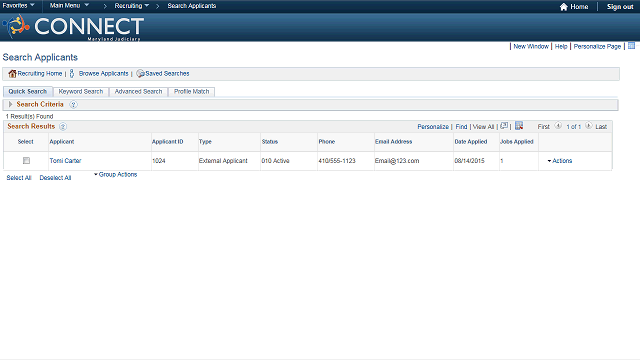Open the Tomi Carter applicant link
This screenshot has height=360, width=640.
coord(65,161)
